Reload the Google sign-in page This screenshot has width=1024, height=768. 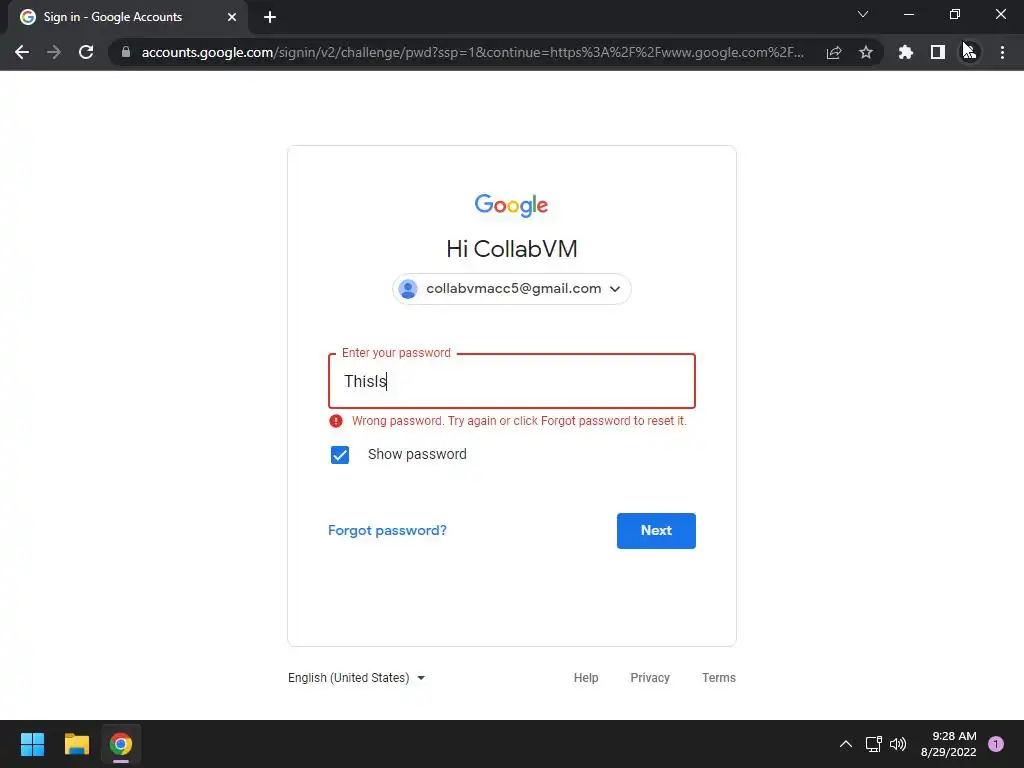coord(86,52)
